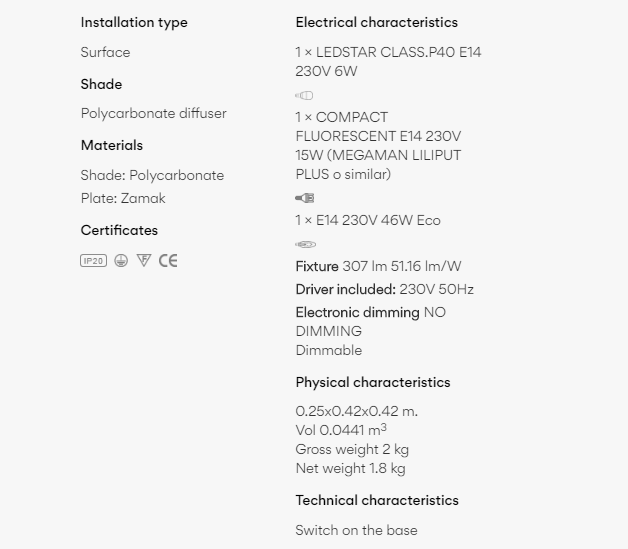
Task: Click the Driver included label
Action: tap(346, 289)
